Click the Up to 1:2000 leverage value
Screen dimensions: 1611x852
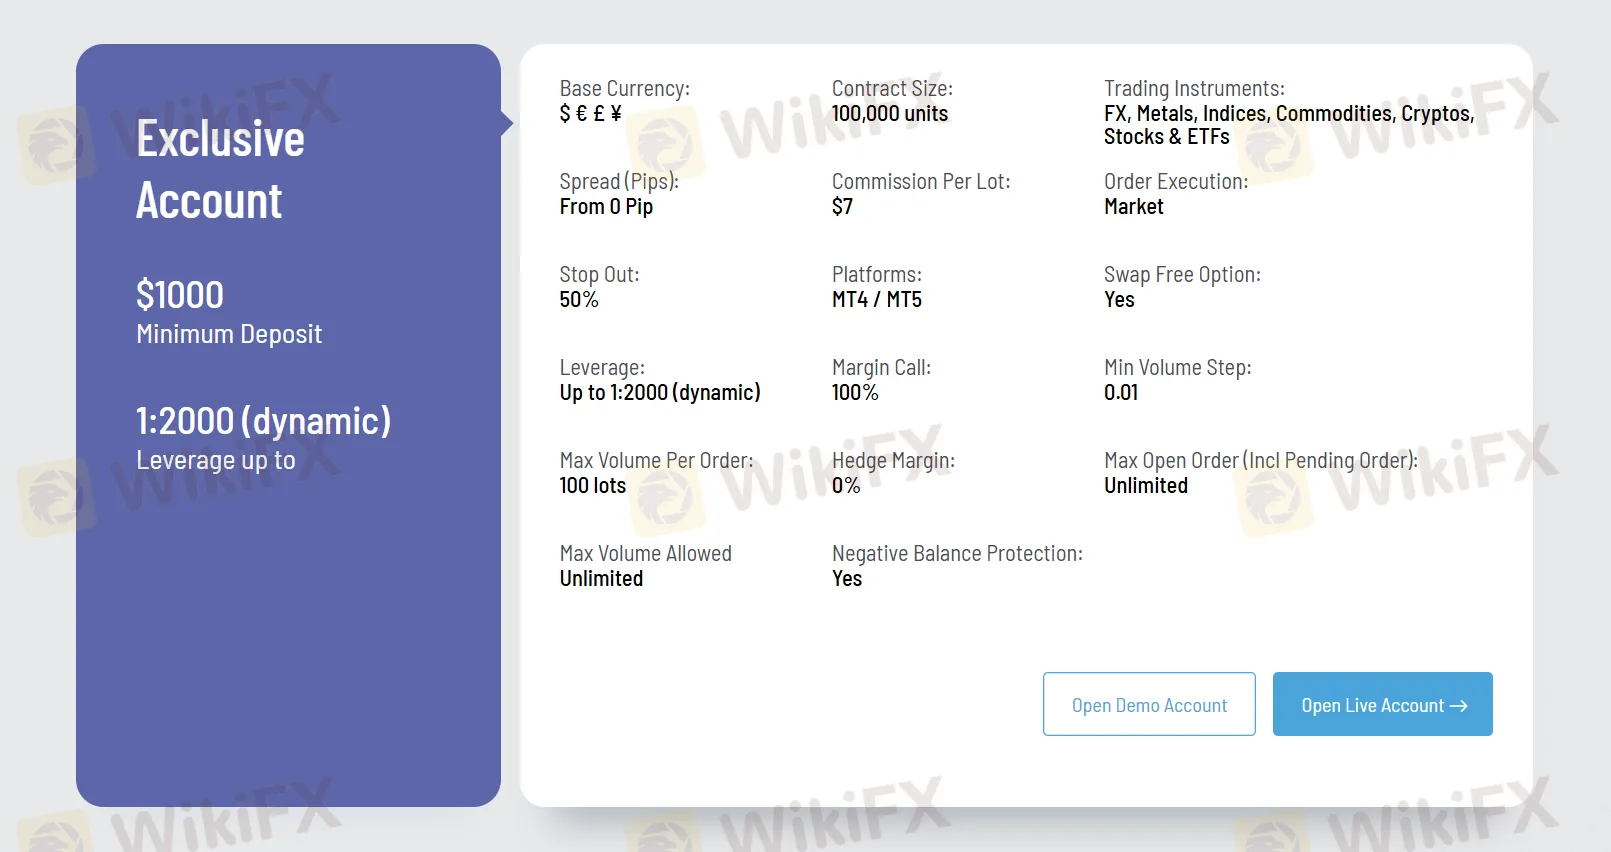(x=660, y=393)
